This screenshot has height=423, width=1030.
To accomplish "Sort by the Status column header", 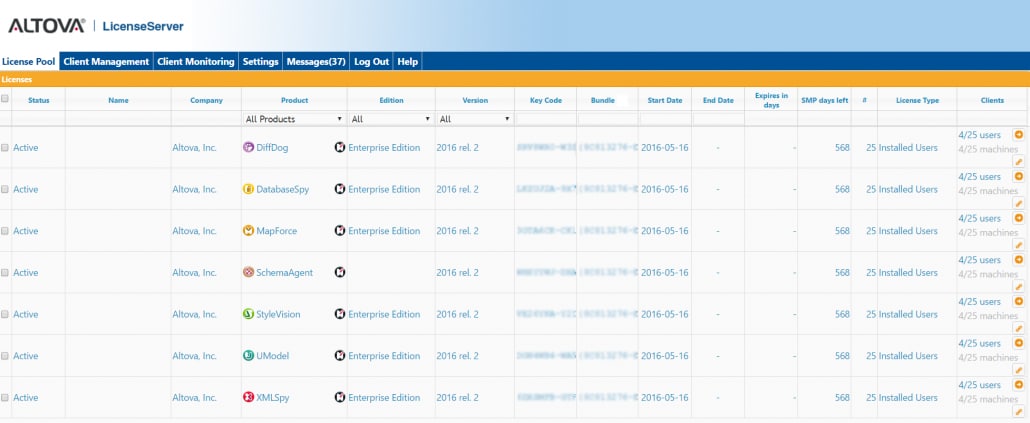I will pyautogui.click(x=39, y=100).
